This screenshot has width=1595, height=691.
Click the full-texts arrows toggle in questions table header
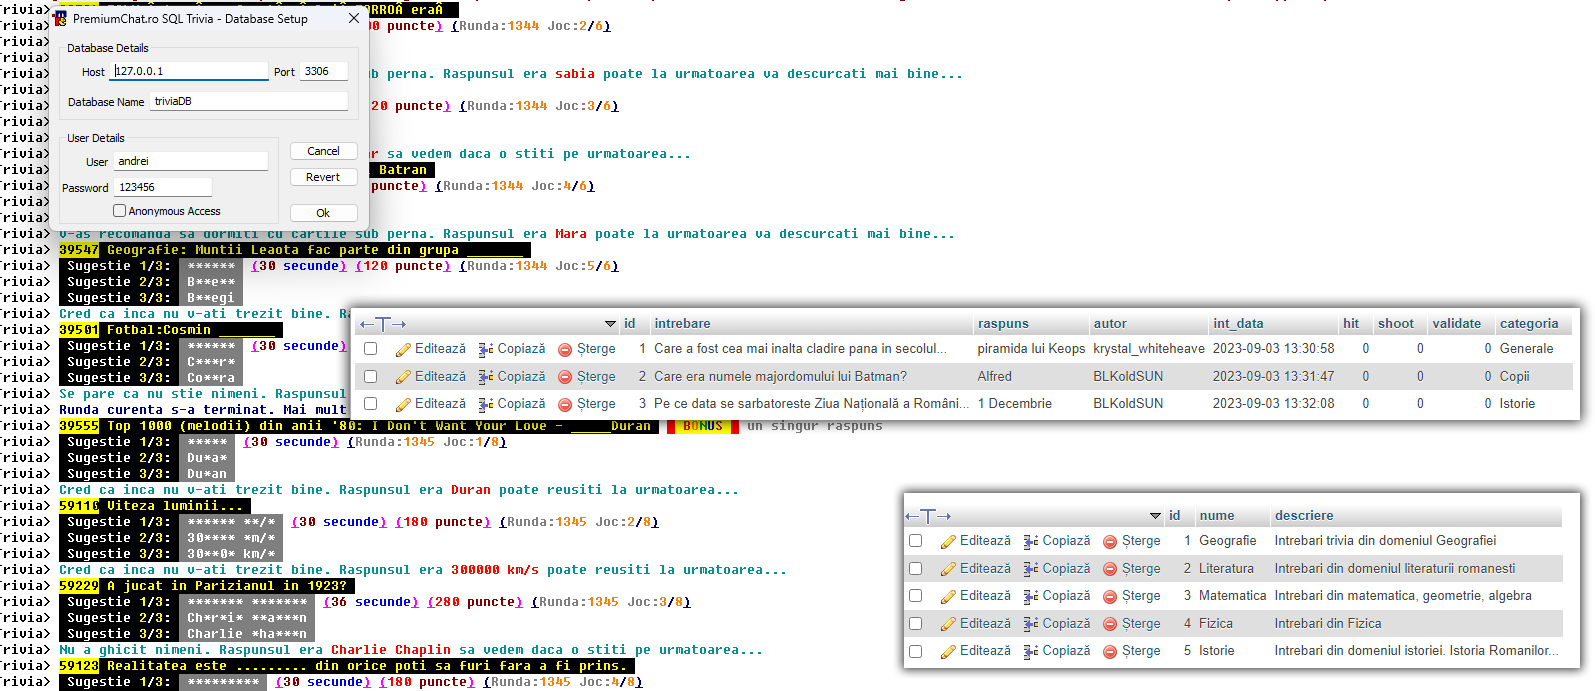[383, 324]
